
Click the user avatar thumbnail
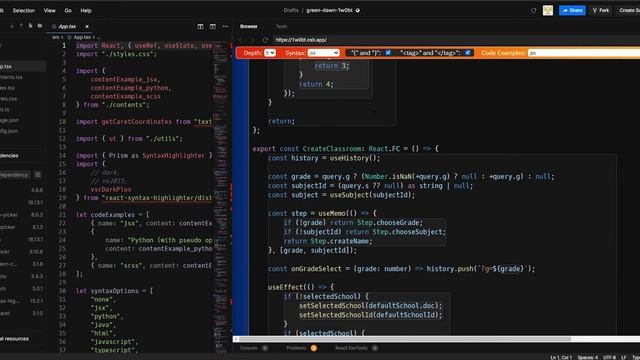548,11
